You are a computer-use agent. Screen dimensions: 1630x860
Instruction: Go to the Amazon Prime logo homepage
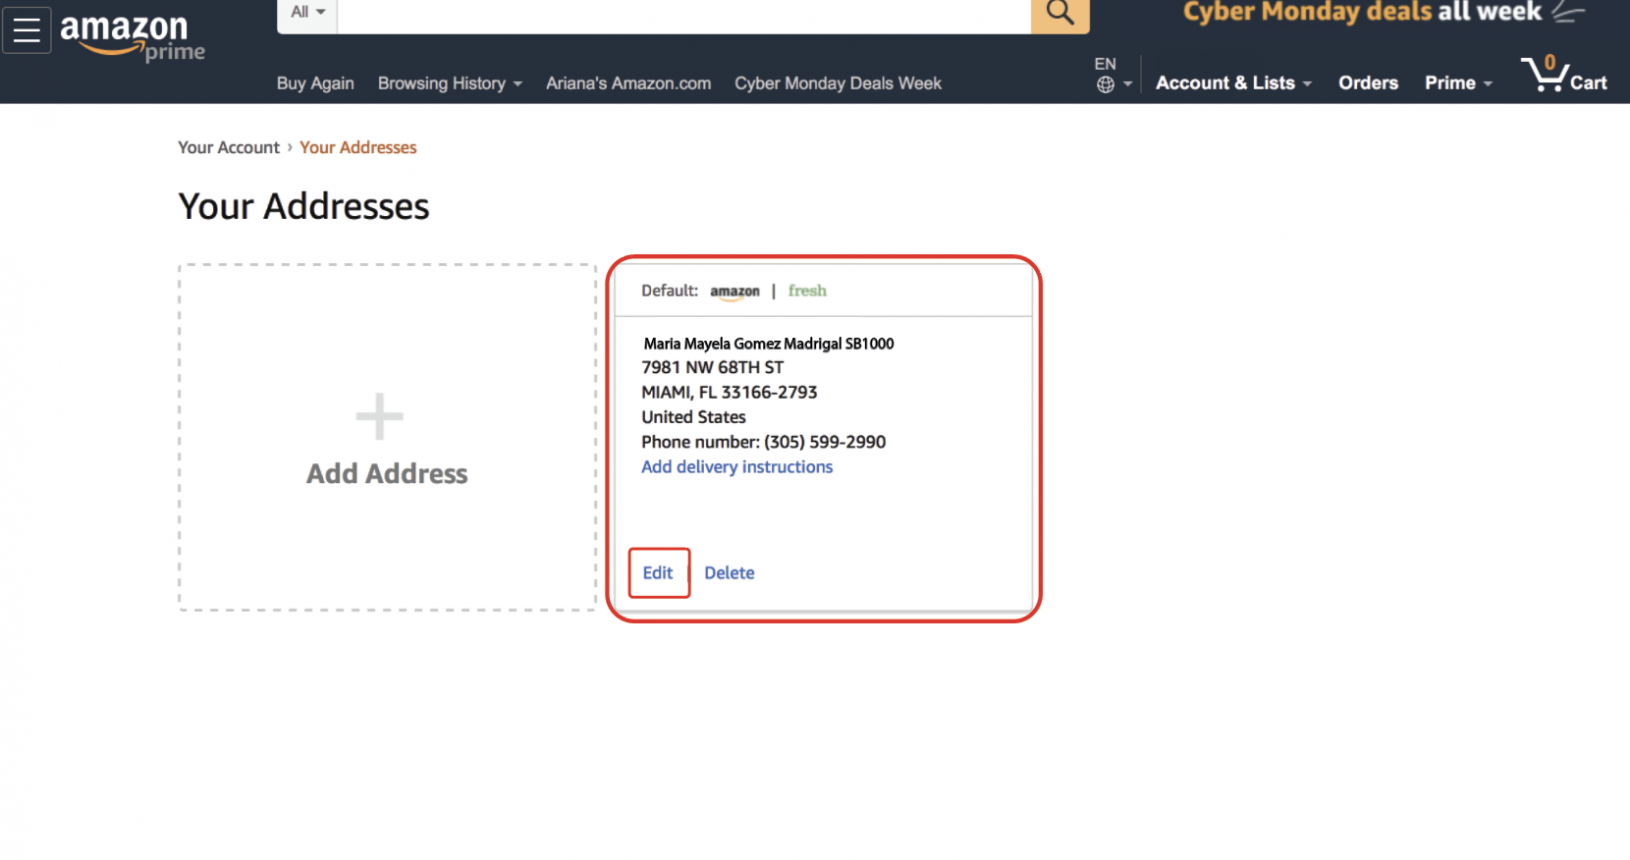click(x=132, y=38)
